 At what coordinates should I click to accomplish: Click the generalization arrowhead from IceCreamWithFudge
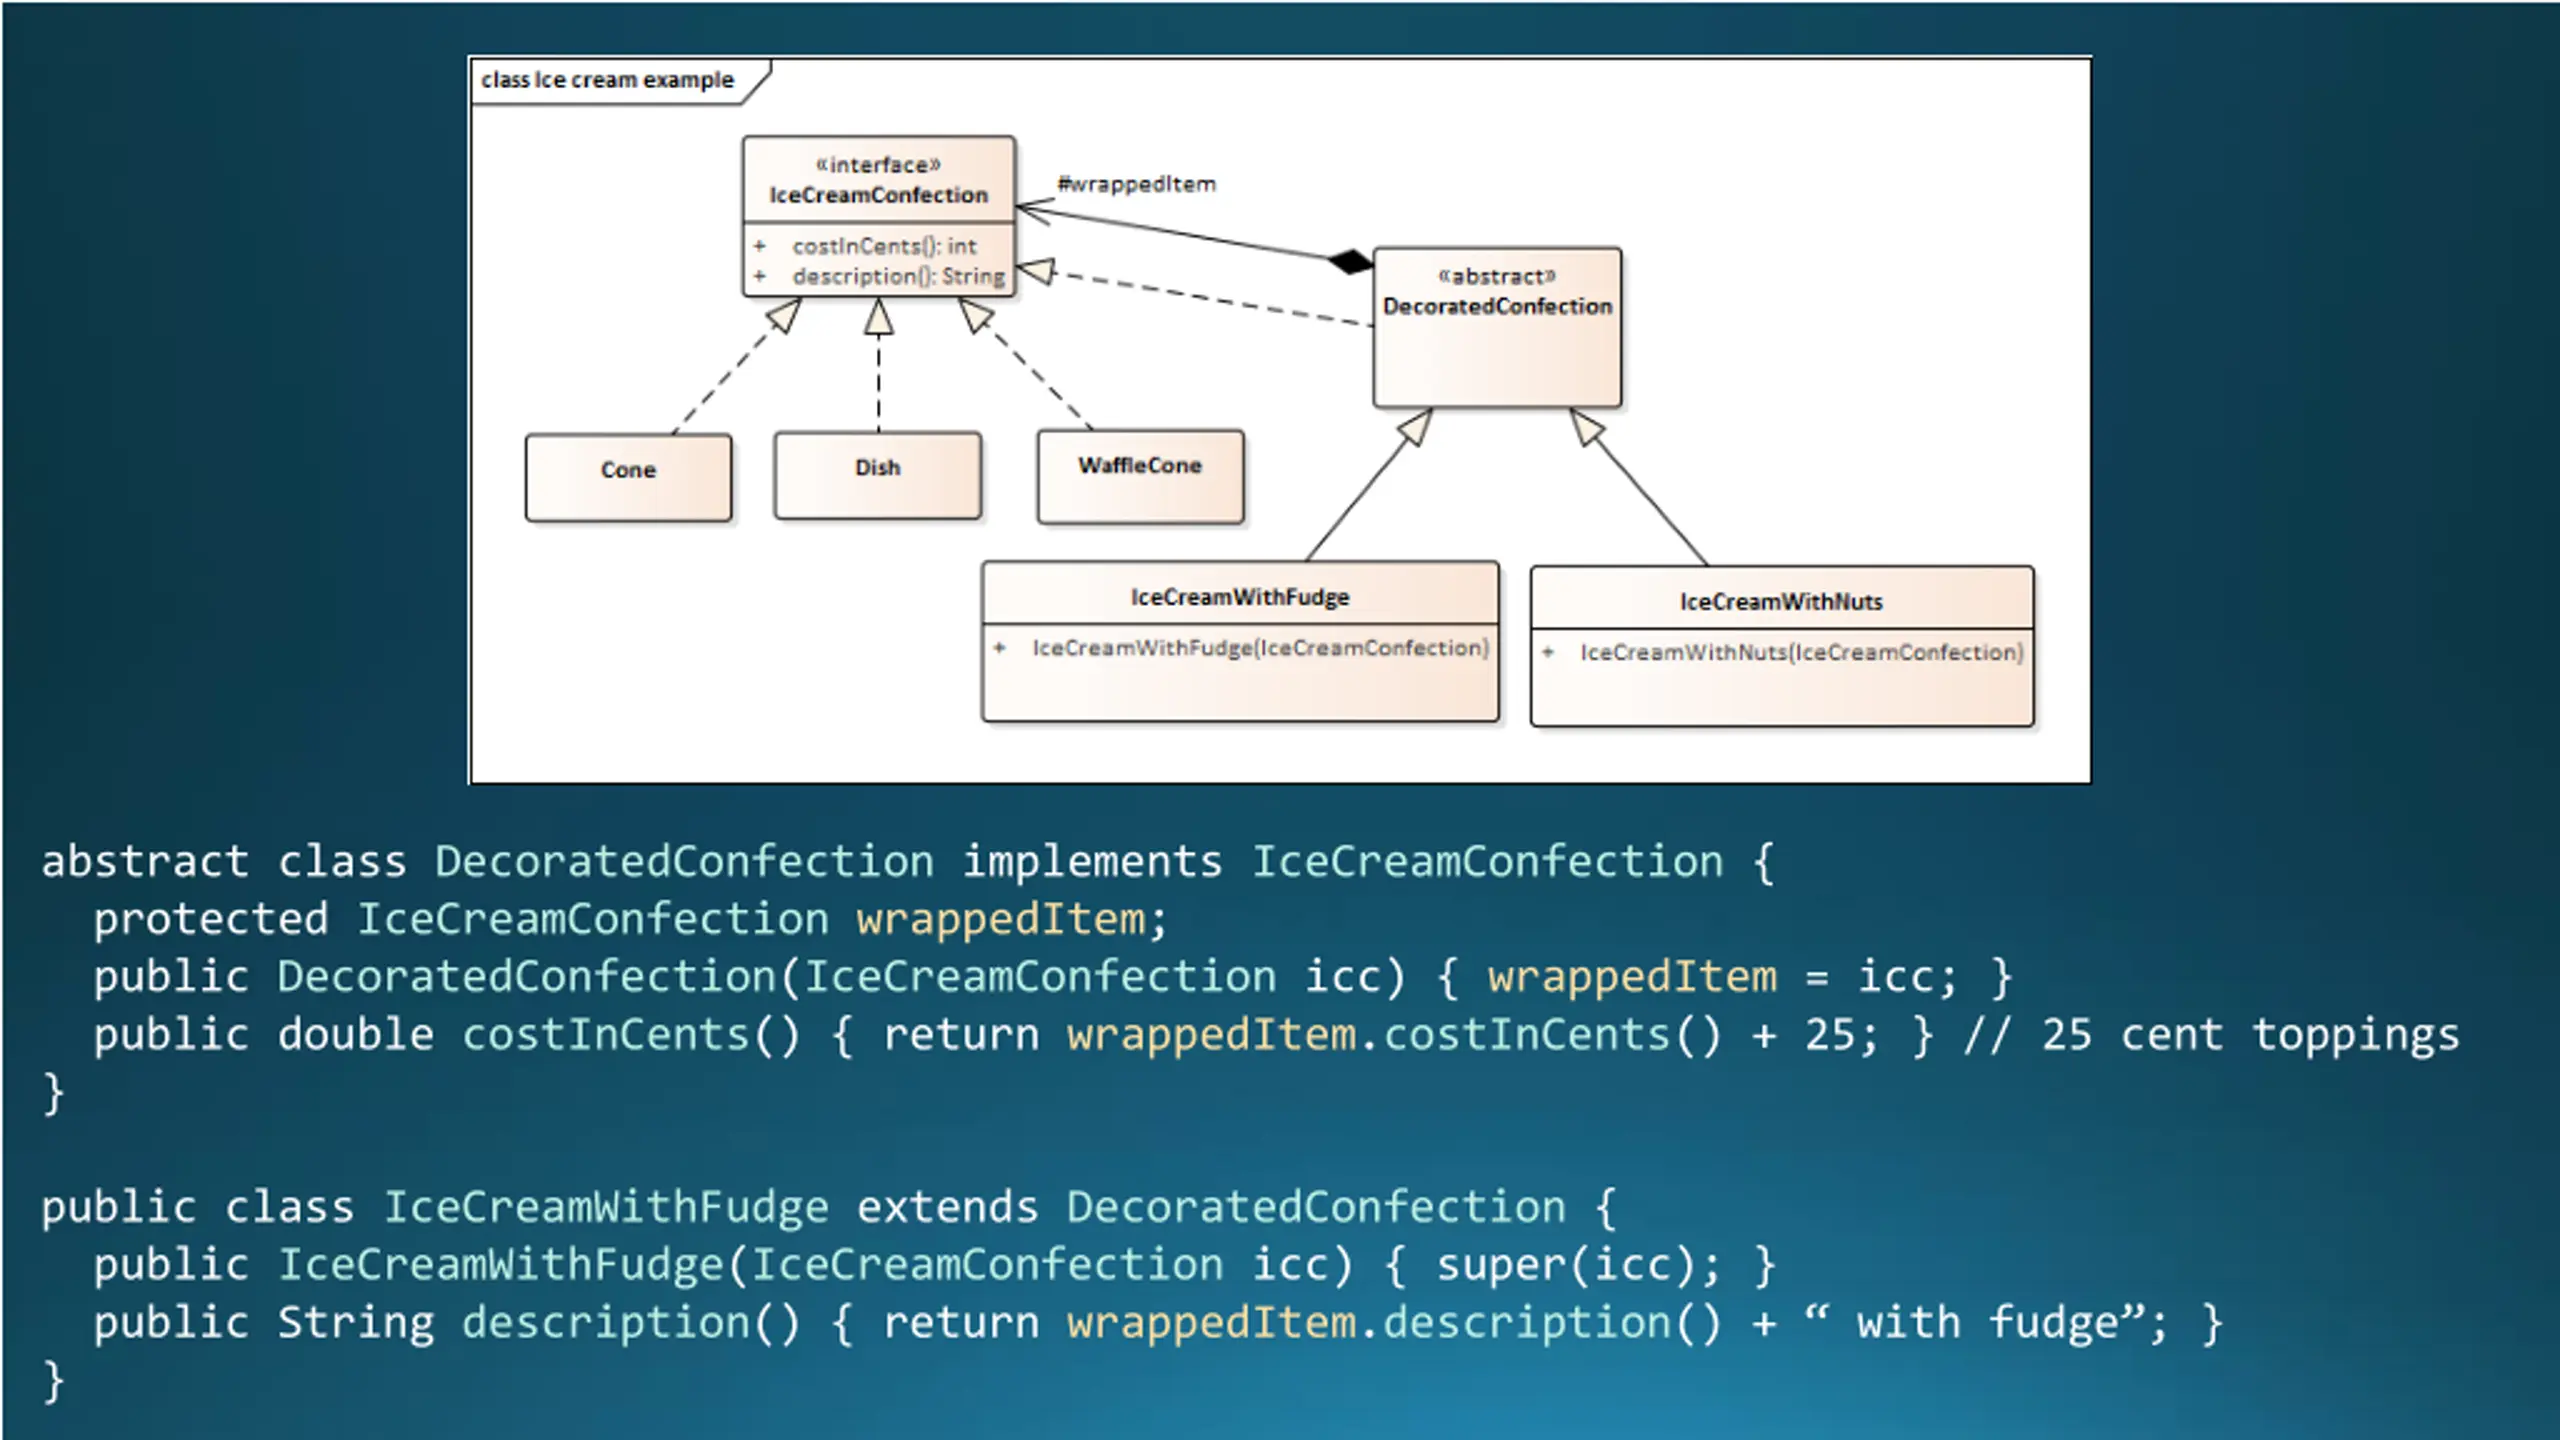(x=1417, y=426)
